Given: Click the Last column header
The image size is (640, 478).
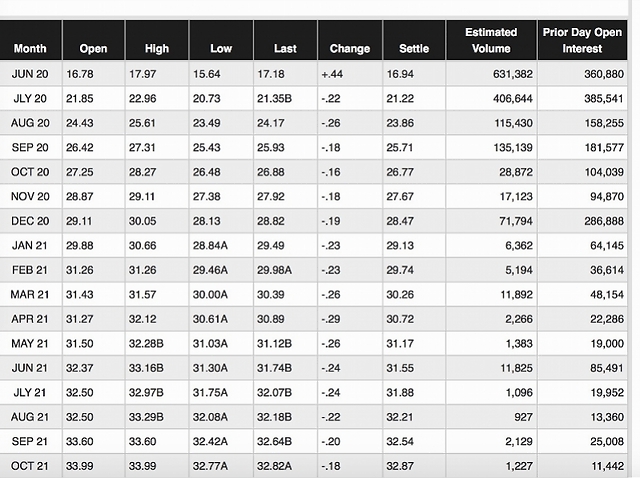Looking at the screenshot, I should point(285,48).
